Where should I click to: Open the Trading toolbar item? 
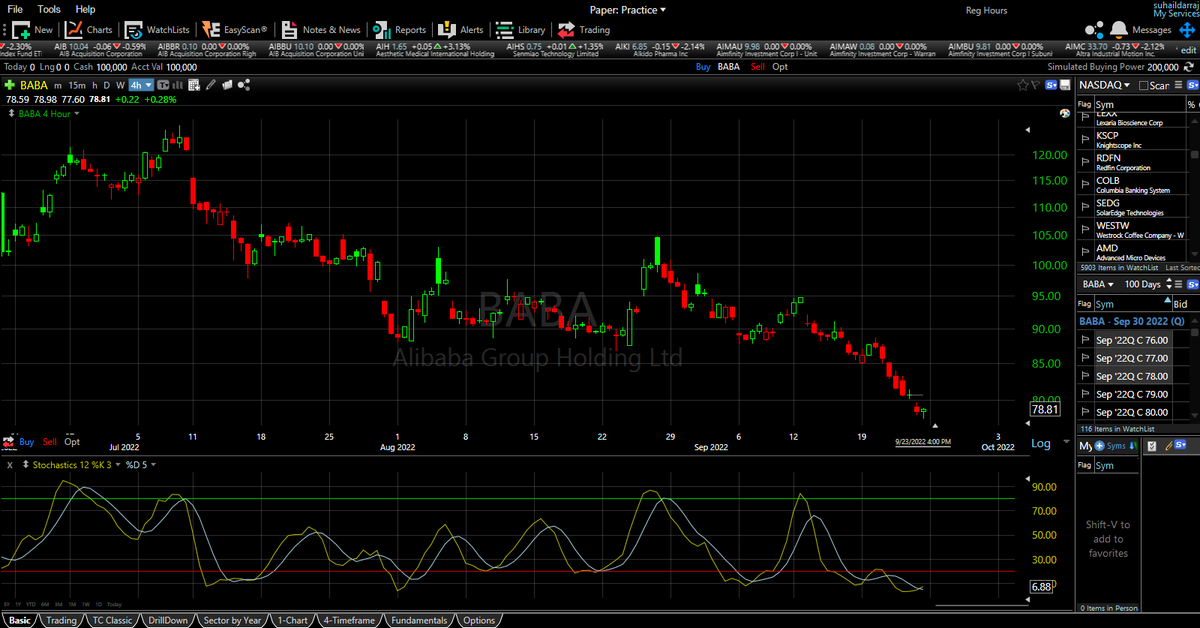coord(583,29)
